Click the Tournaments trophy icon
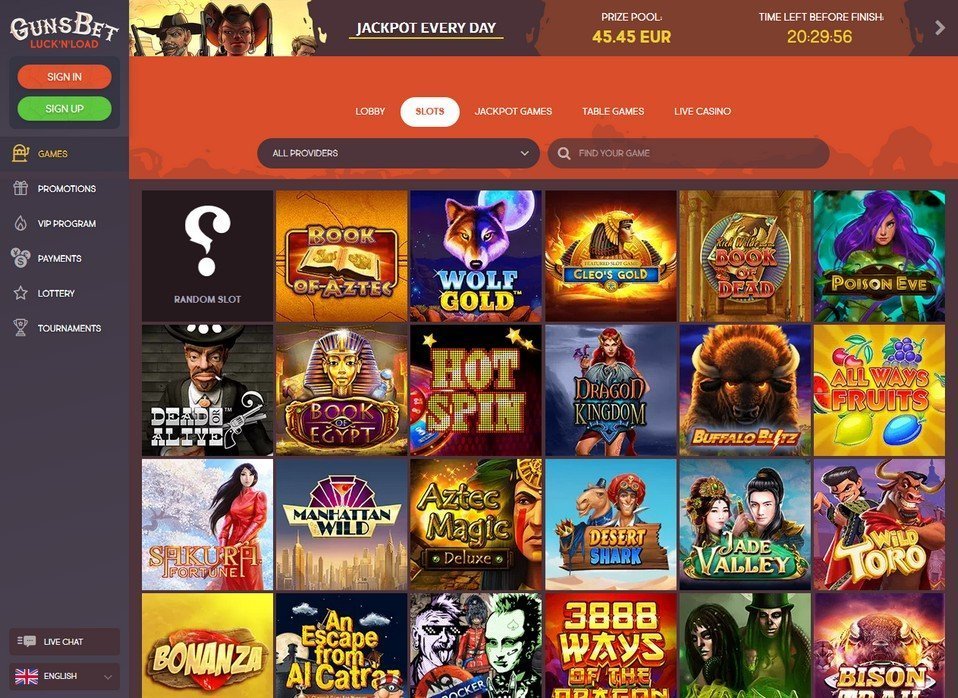This screenshot has width=958, height=698. (x=21, y=328)
